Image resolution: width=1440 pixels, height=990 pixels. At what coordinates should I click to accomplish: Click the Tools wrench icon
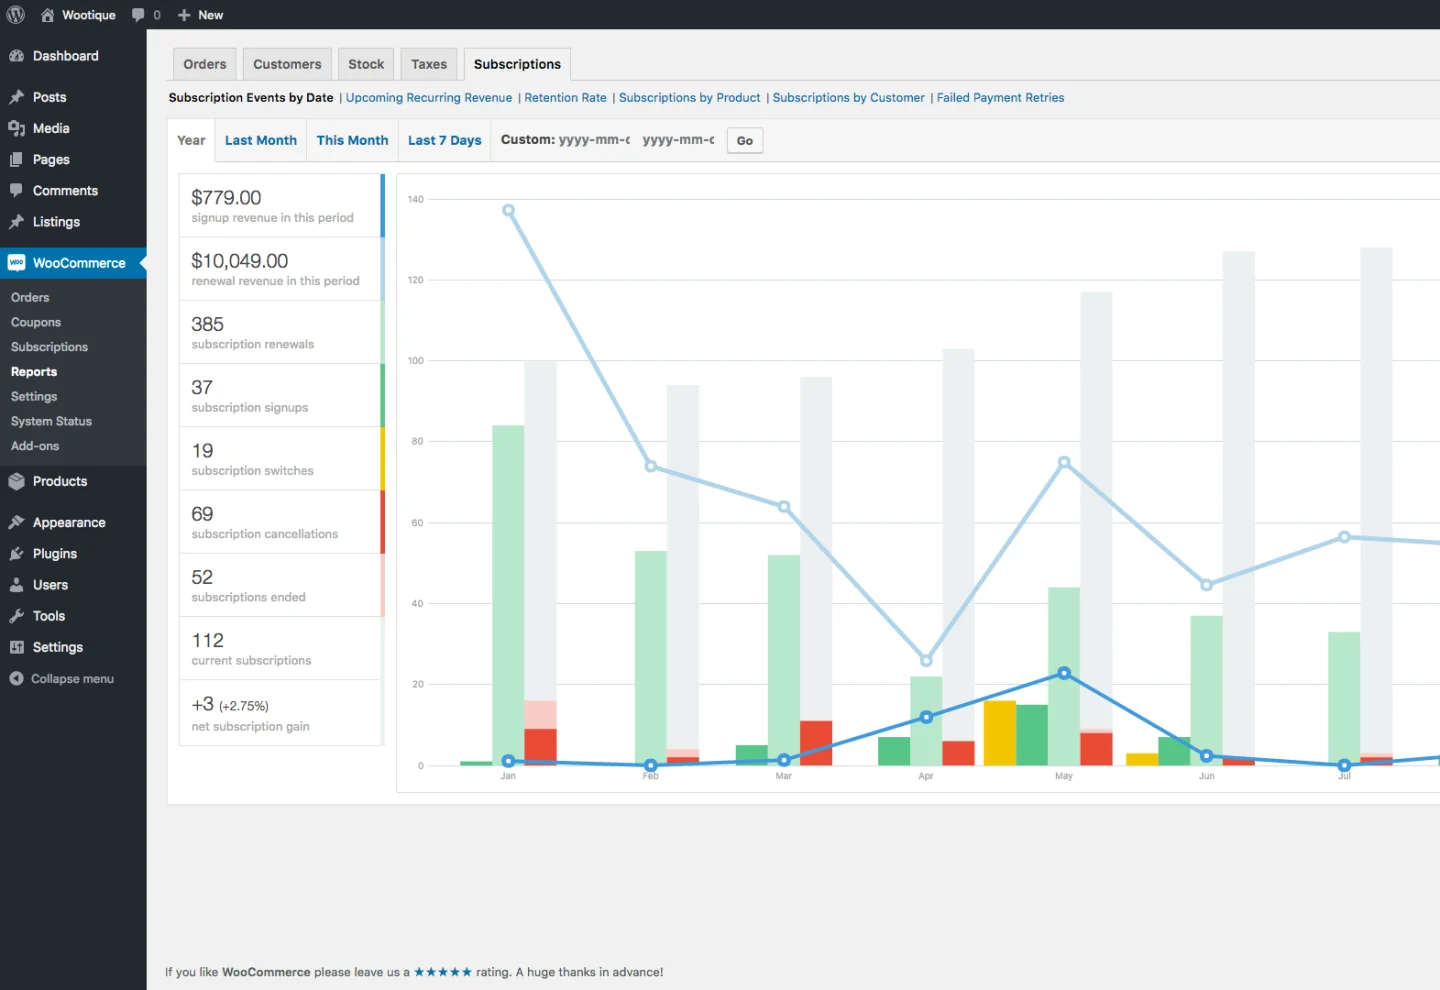16,616
